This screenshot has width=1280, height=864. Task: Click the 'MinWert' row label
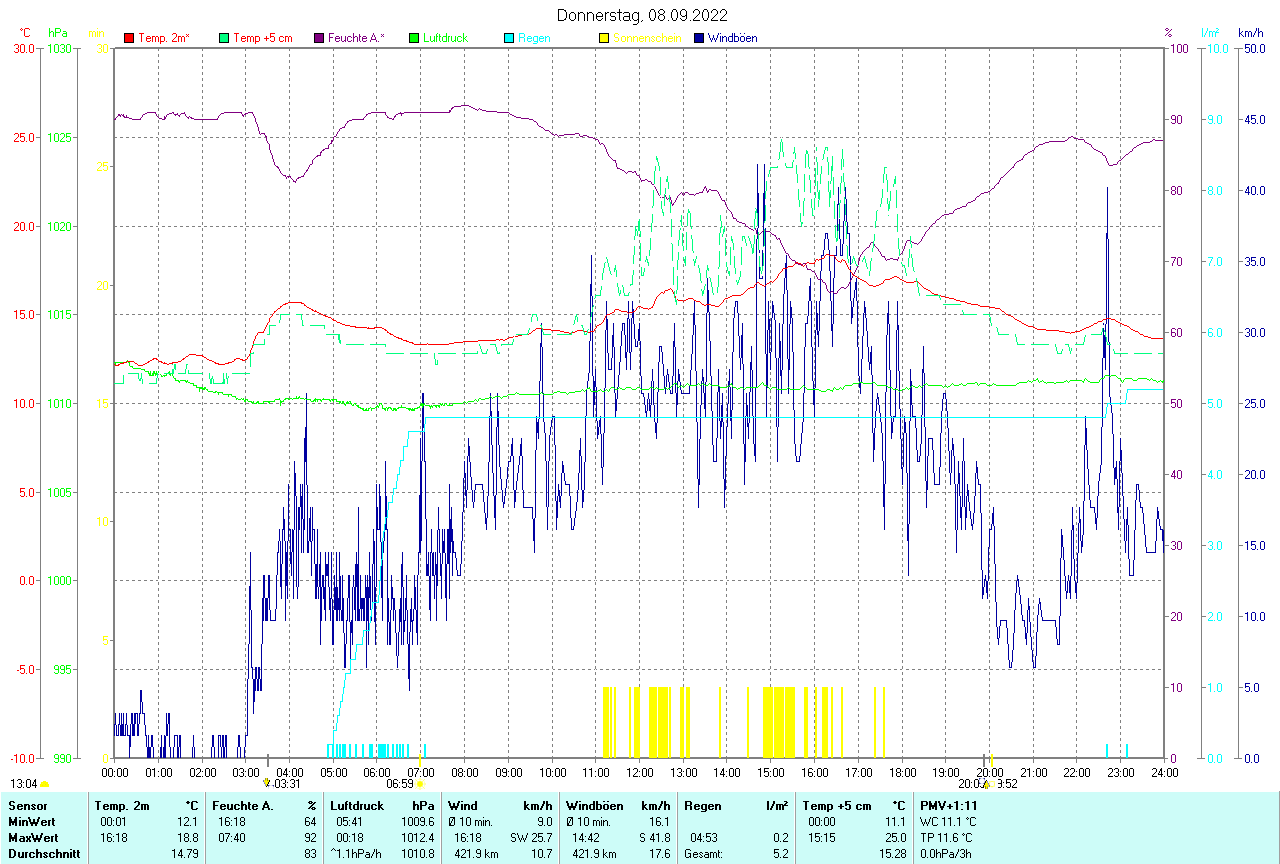30,821
